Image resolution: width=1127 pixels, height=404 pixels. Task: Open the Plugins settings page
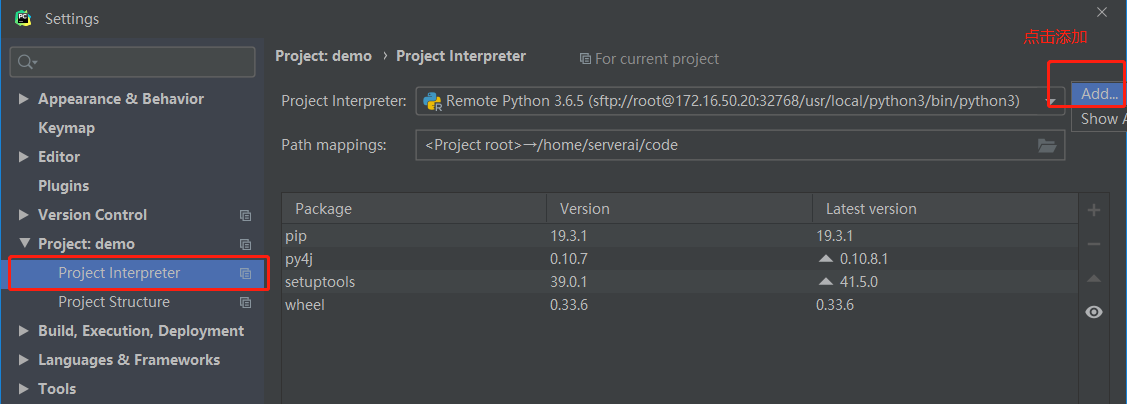63,186
